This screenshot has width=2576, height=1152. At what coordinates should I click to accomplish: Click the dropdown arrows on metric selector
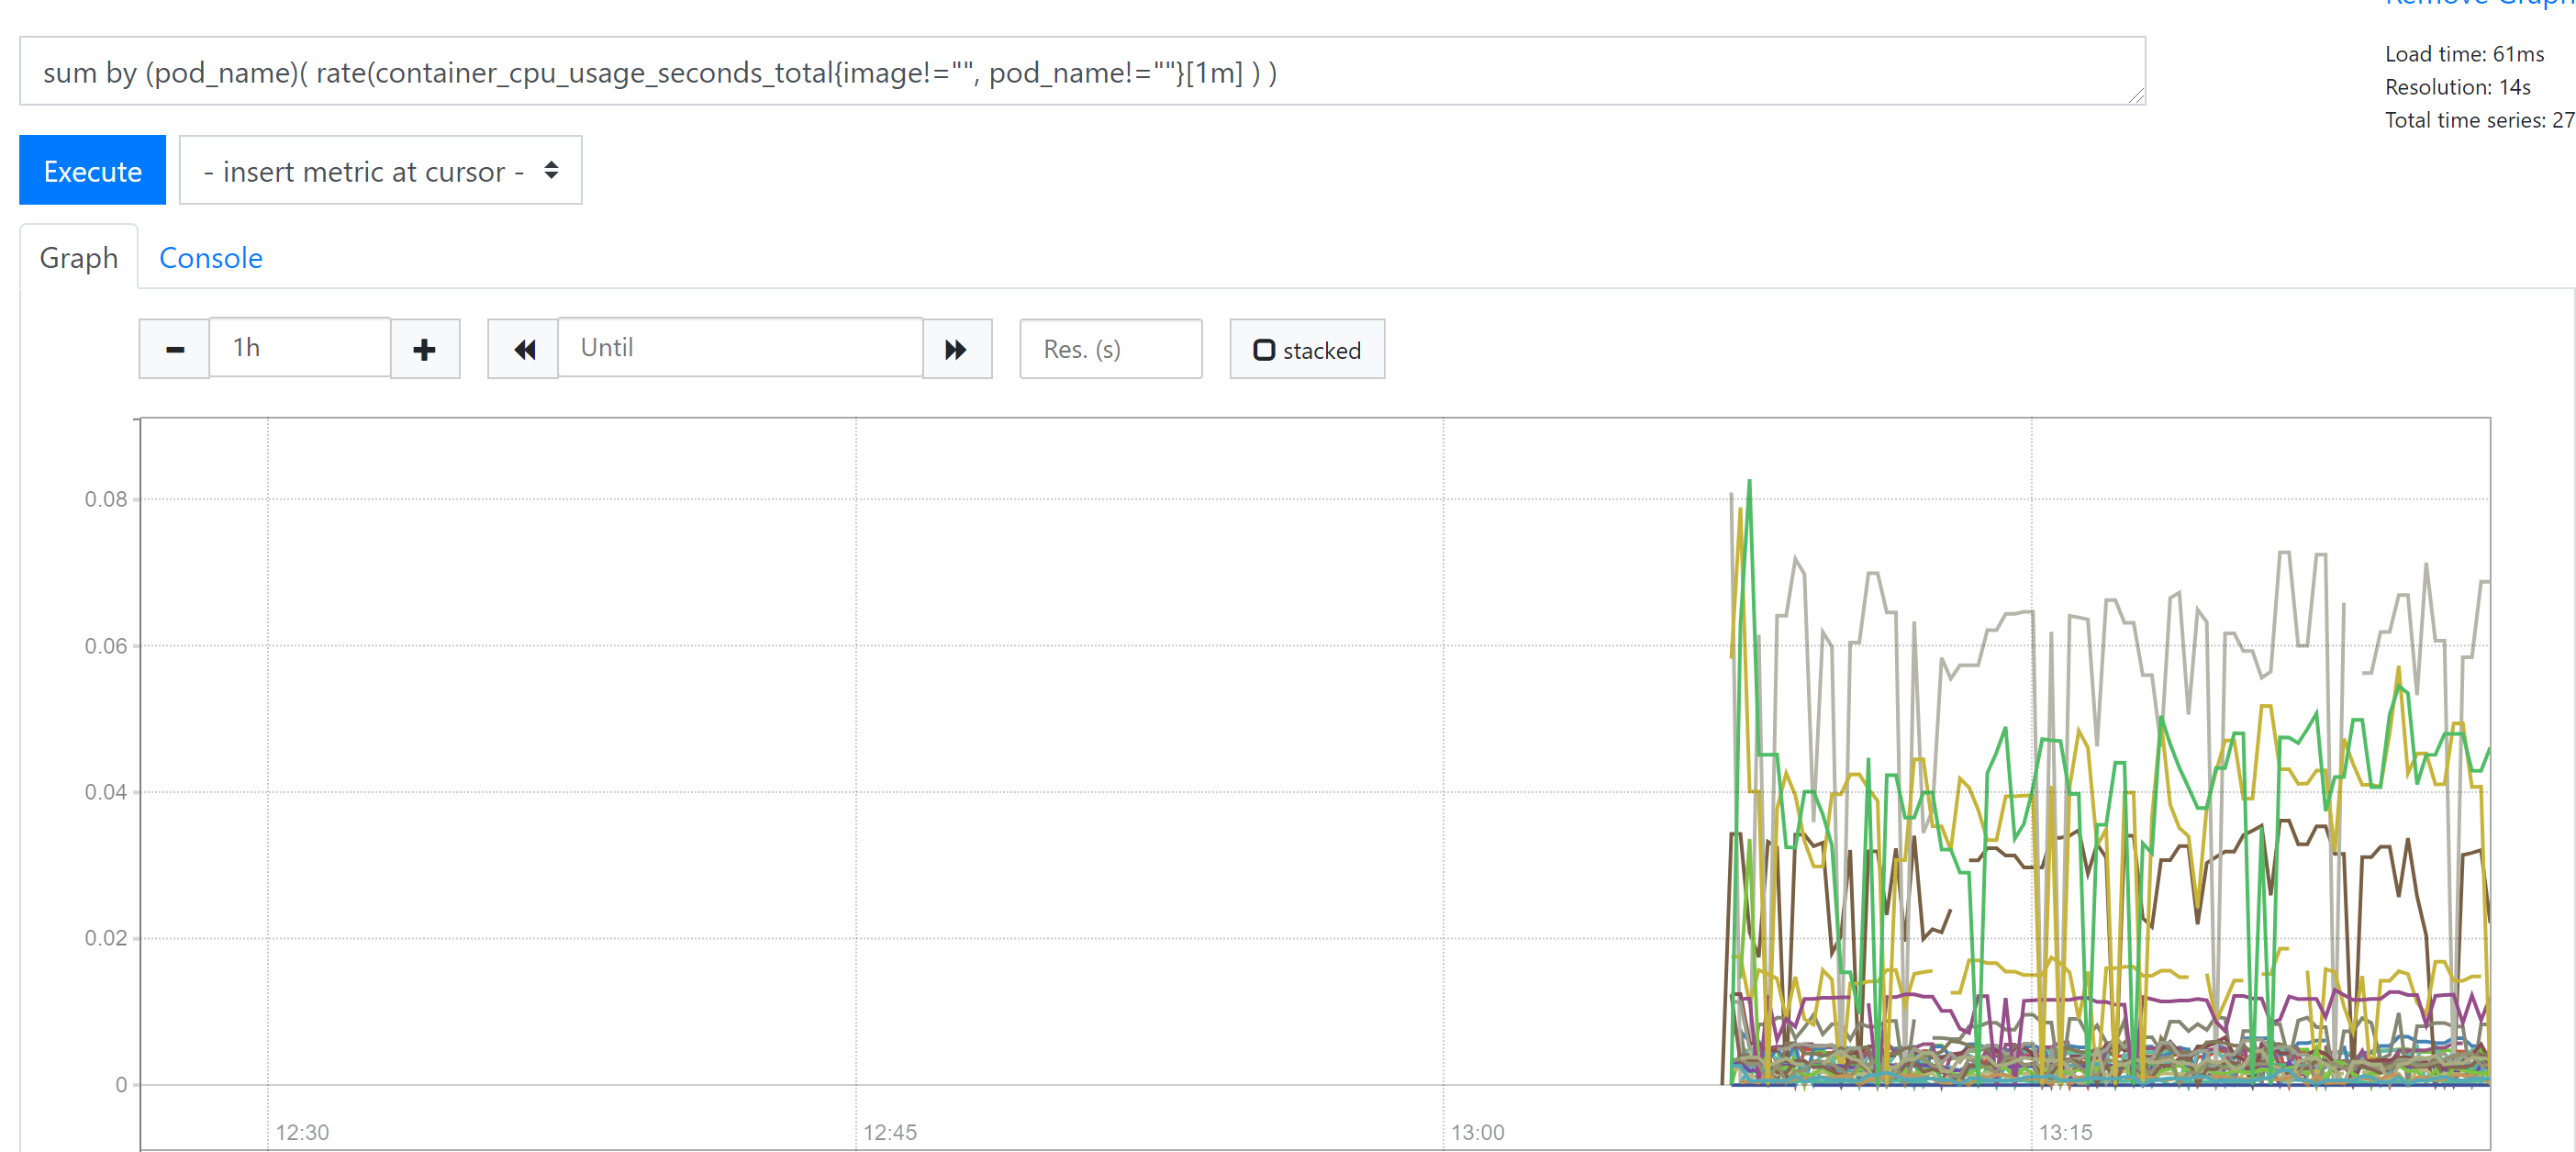tap(551, 171)
